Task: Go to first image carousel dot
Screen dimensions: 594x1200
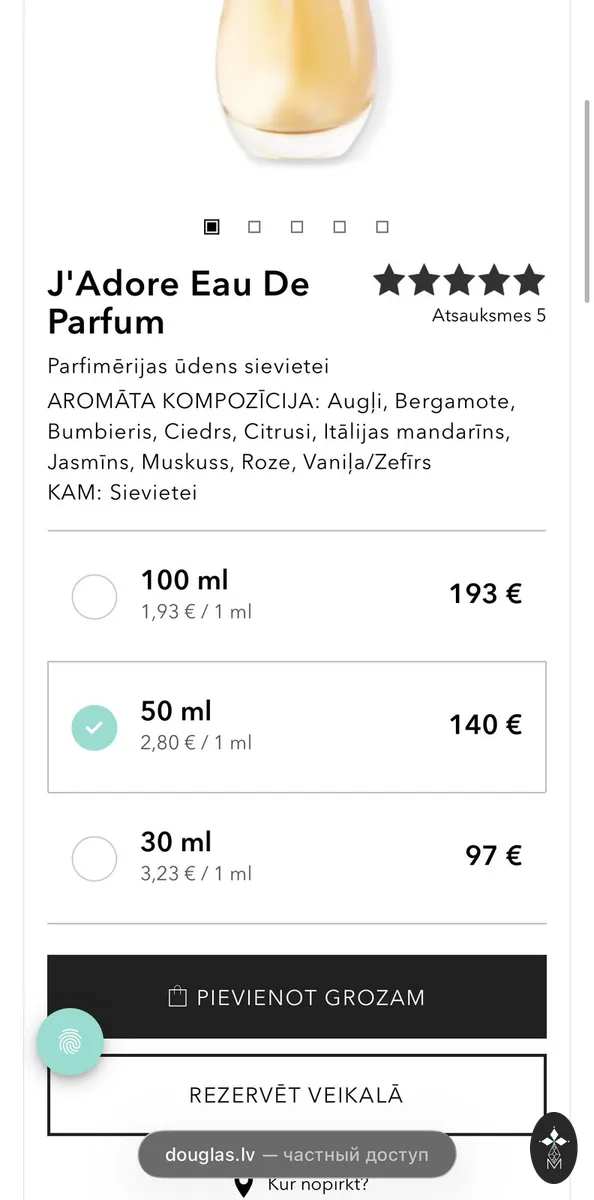Action: tap(212, 227)
